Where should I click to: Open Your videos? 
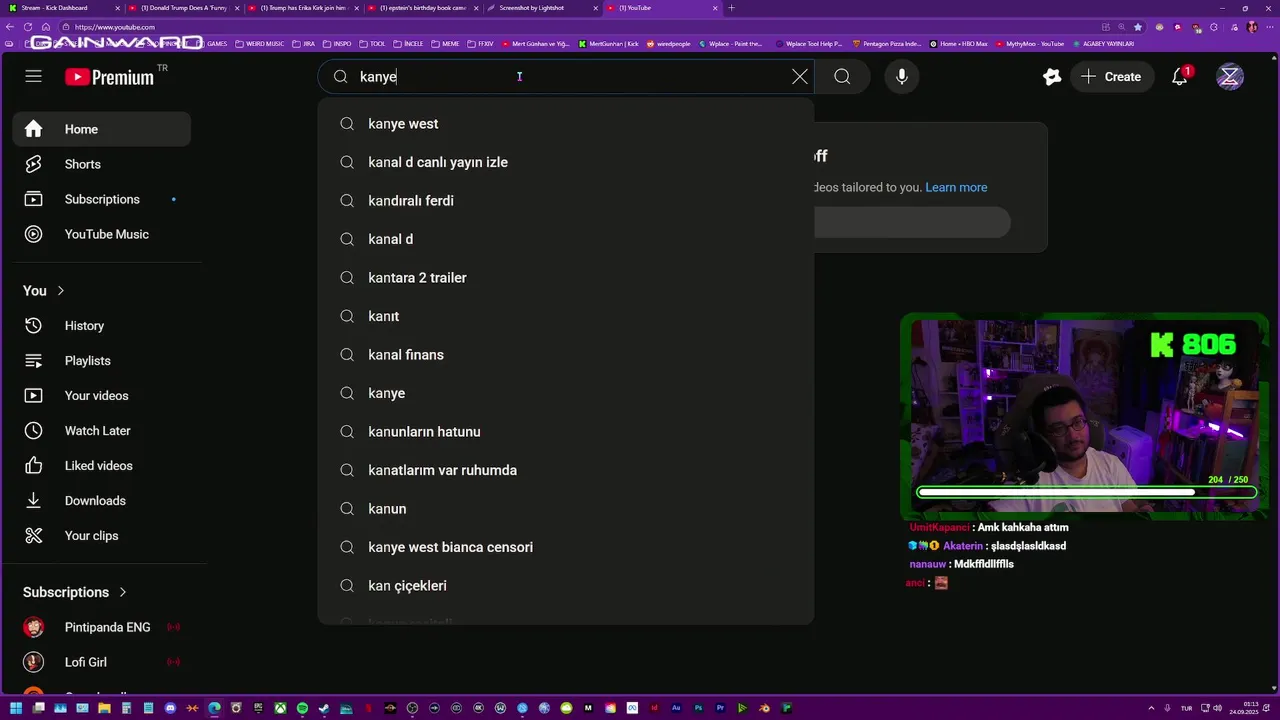pos(101,395)
